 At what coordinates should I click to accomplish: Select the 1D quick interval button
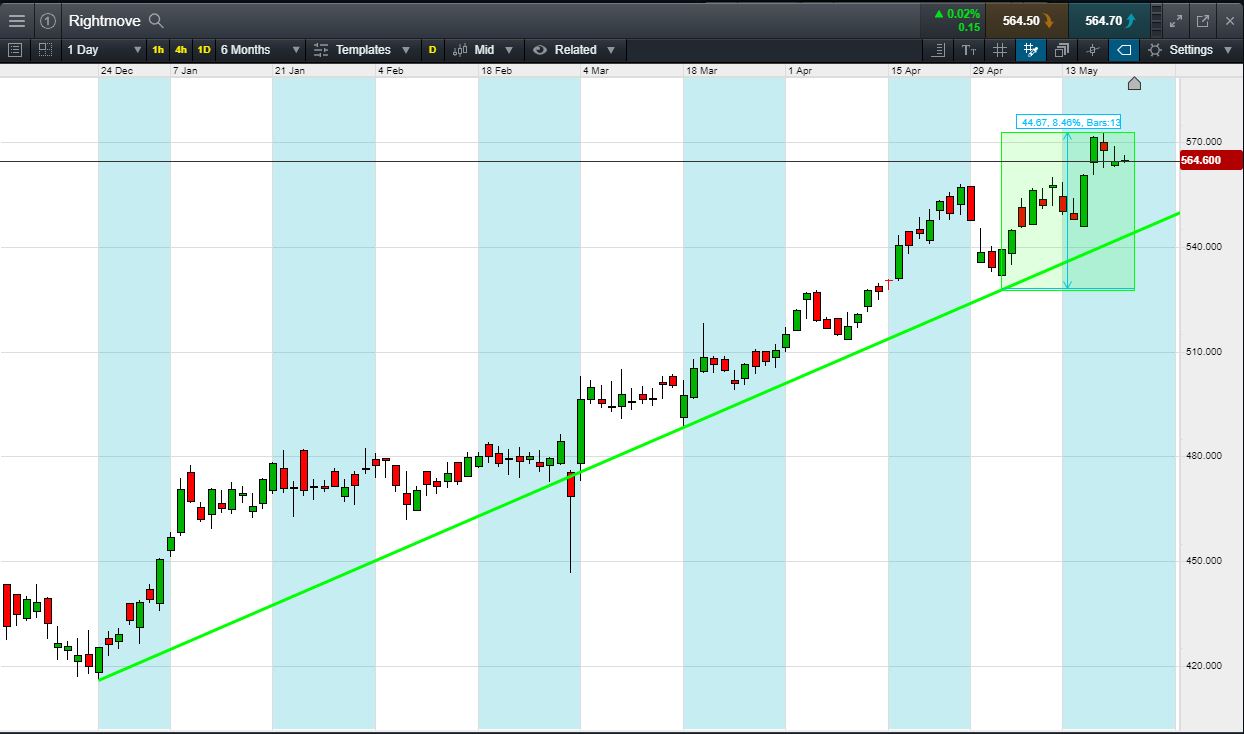pyautogui.click(x=204, y=49)
